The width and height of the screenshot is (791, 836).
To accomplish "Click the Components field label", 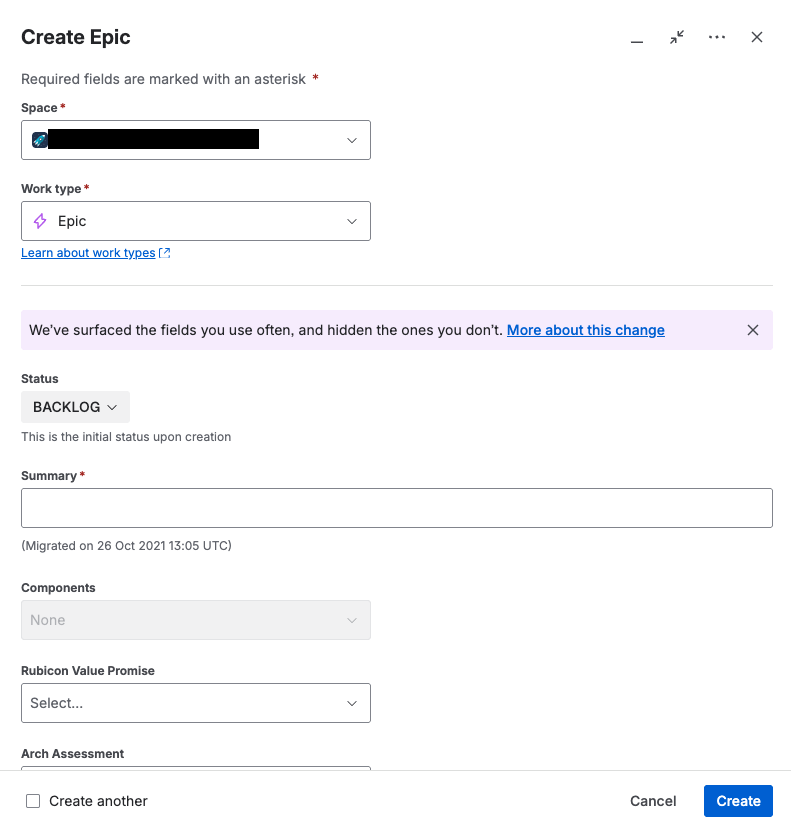I will pyautogui.click(x=58, y=588).
